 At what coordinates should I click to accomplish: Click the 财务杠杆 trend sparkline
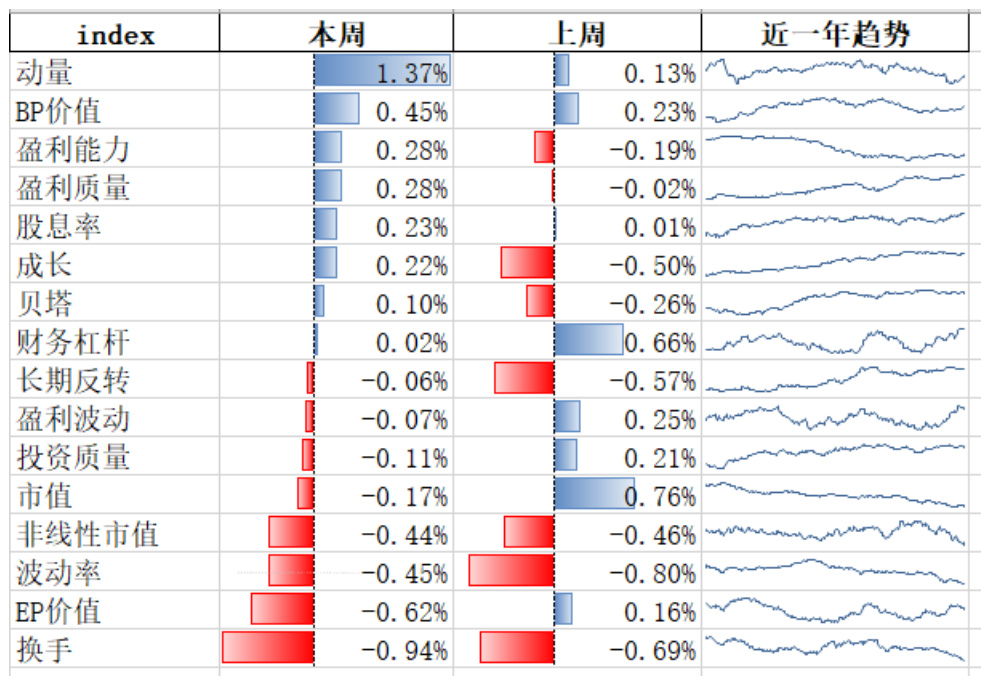(x=835, y=342)
